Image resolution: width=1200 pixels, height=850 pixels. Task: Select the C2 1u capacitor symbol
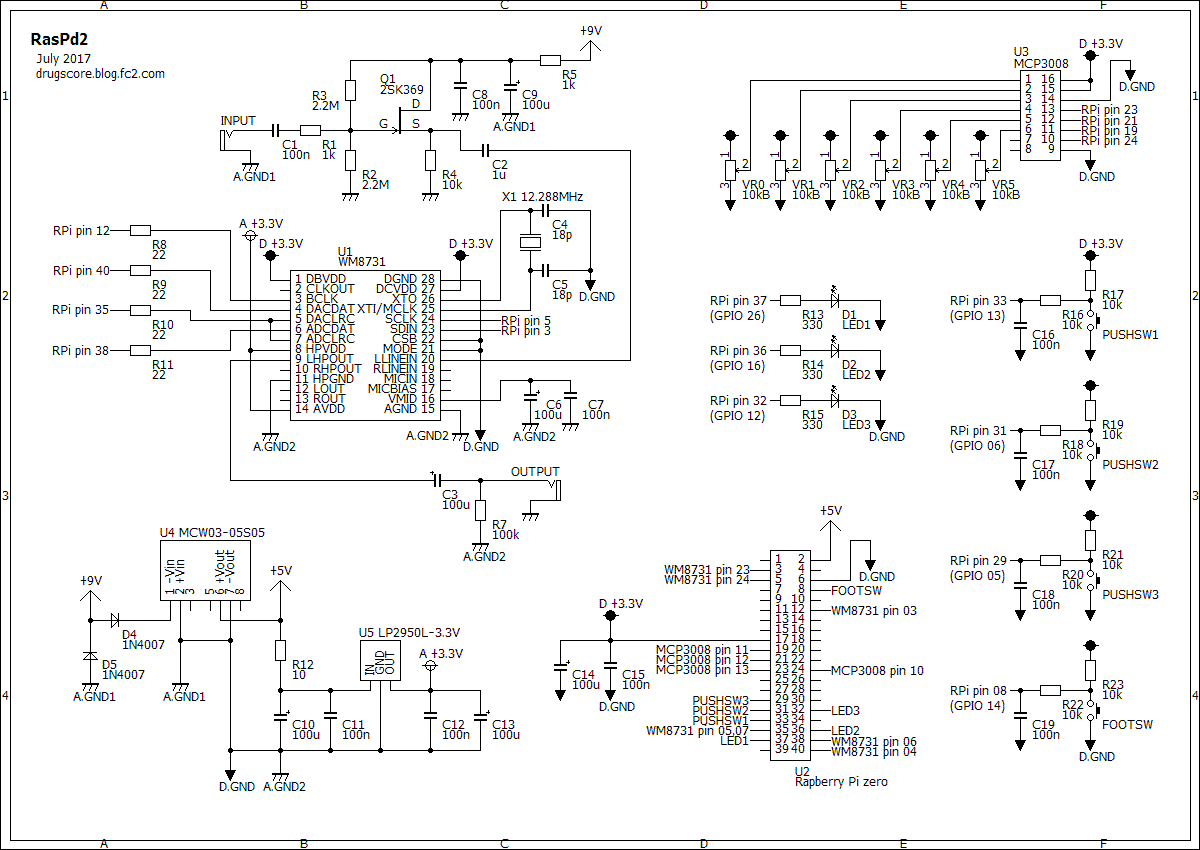tap(485, 150)
